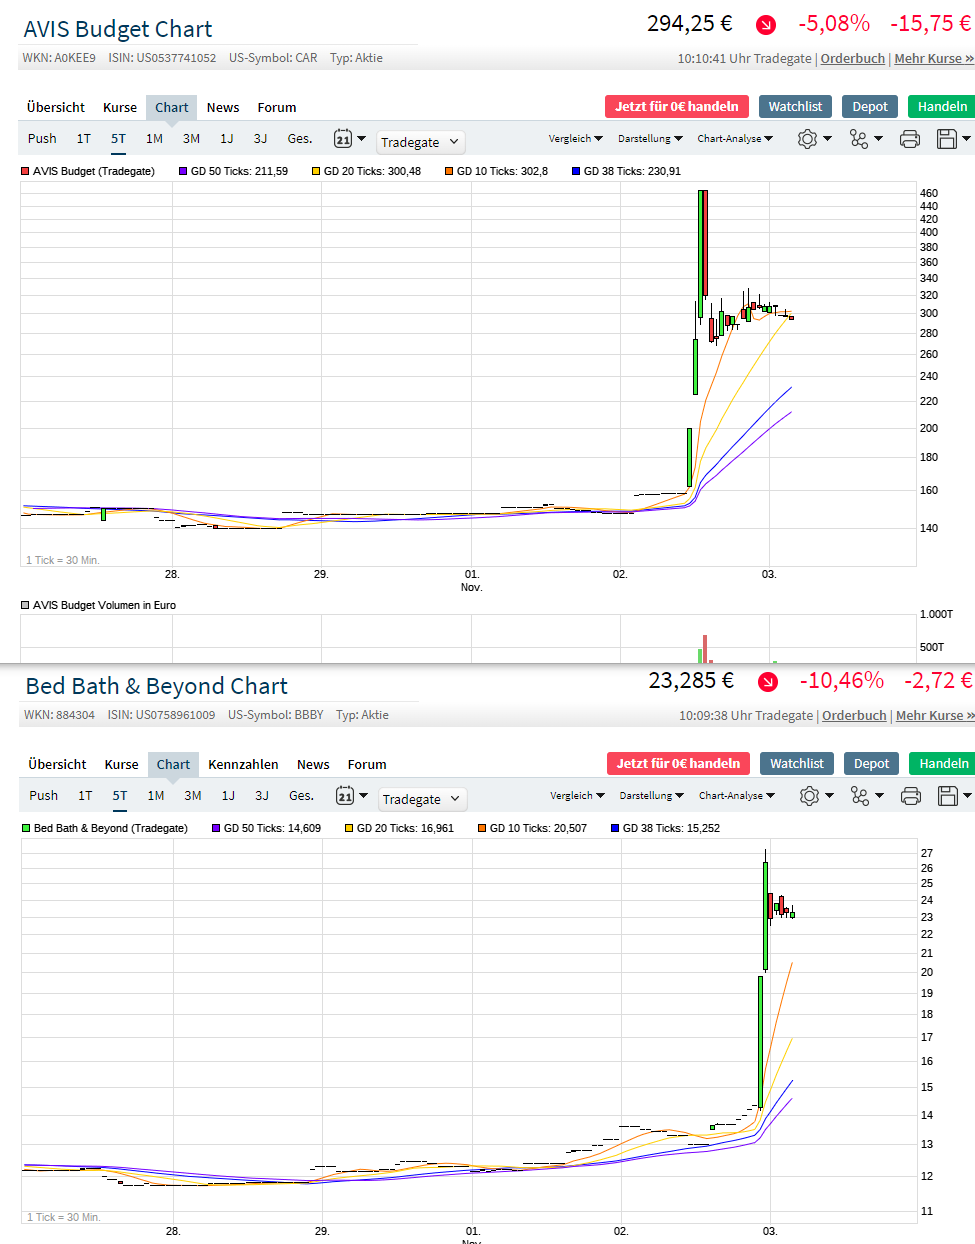975x1244 pixels.
Task: Open Orderbuch link for Bed Bath & Beyond
Action: tap(854, 715)
